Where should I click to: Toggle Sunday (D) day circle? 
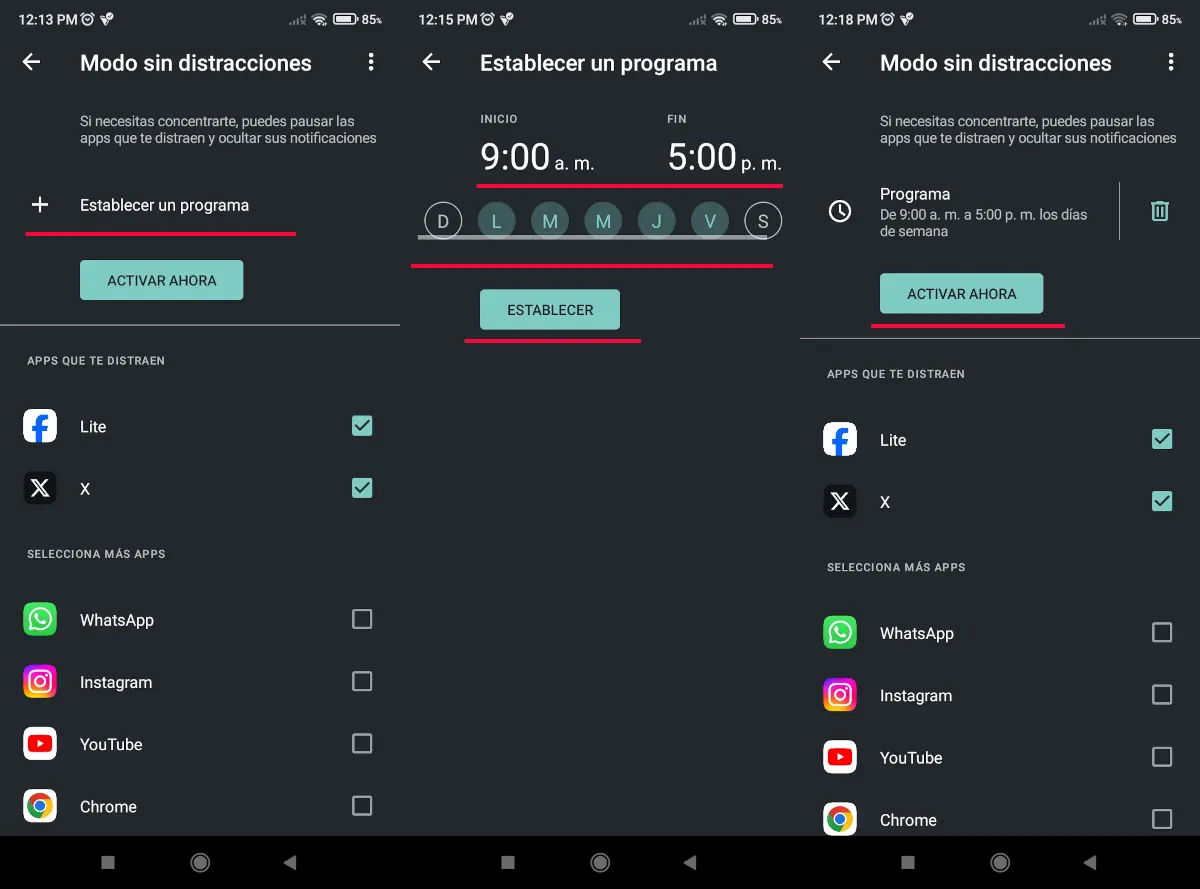443,221
